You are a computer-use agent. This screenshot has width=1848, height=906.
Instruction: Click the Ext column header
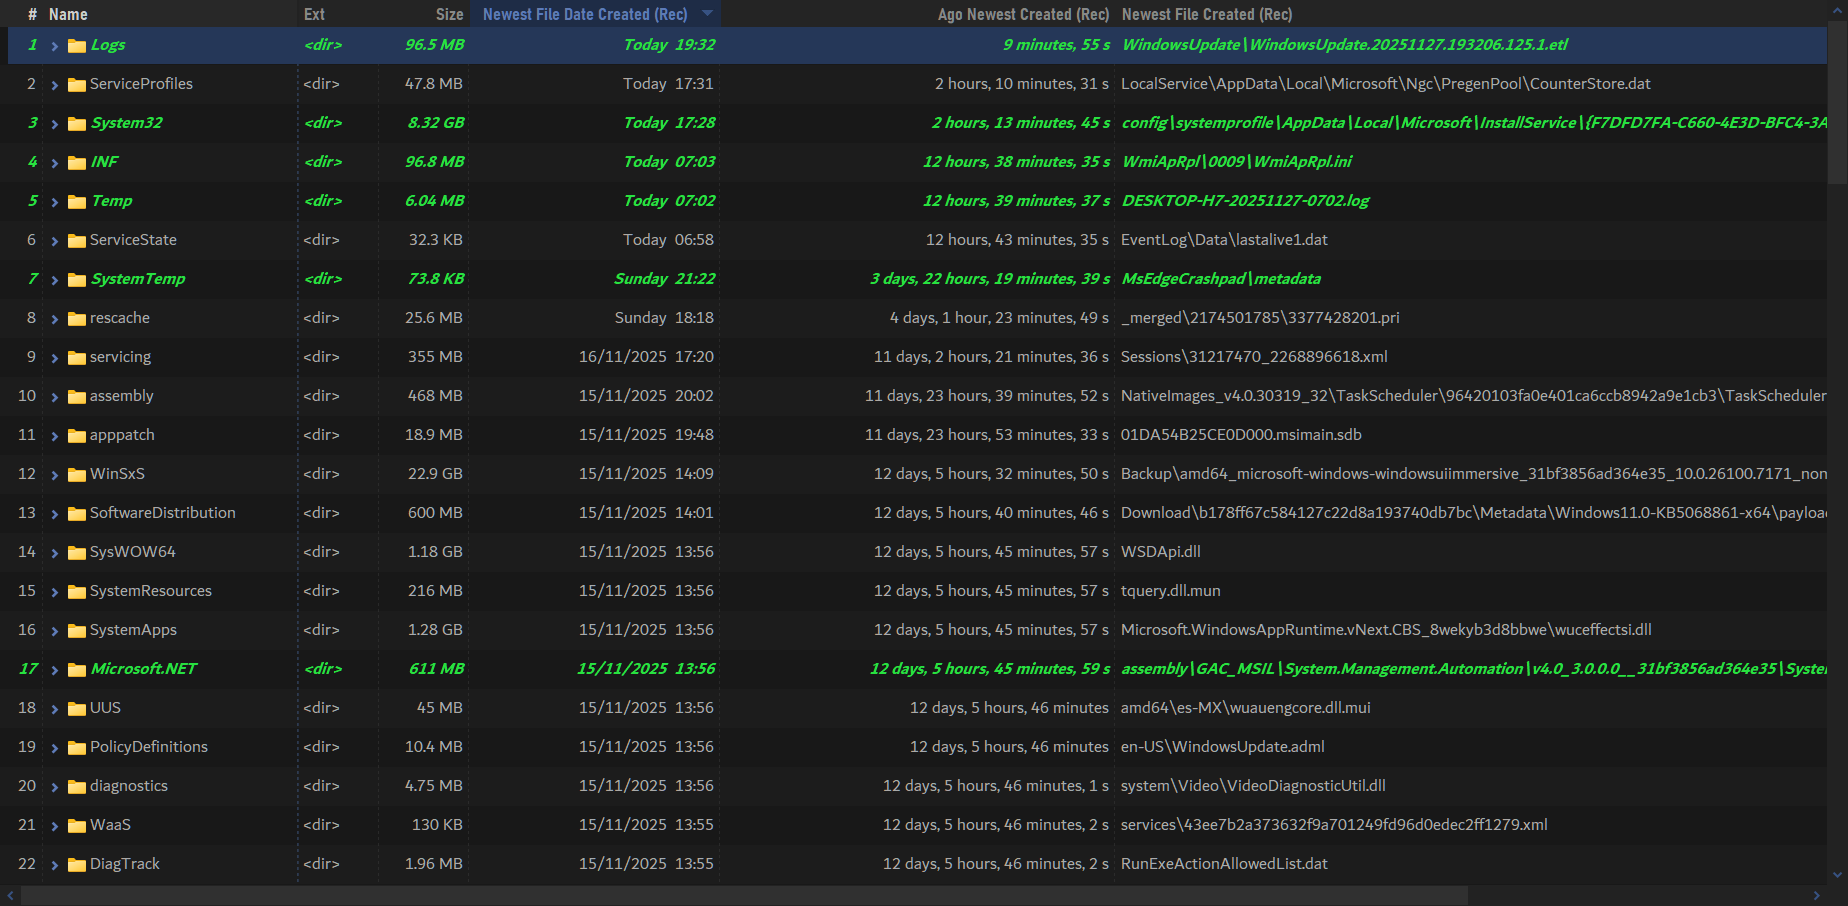[314, 14]
